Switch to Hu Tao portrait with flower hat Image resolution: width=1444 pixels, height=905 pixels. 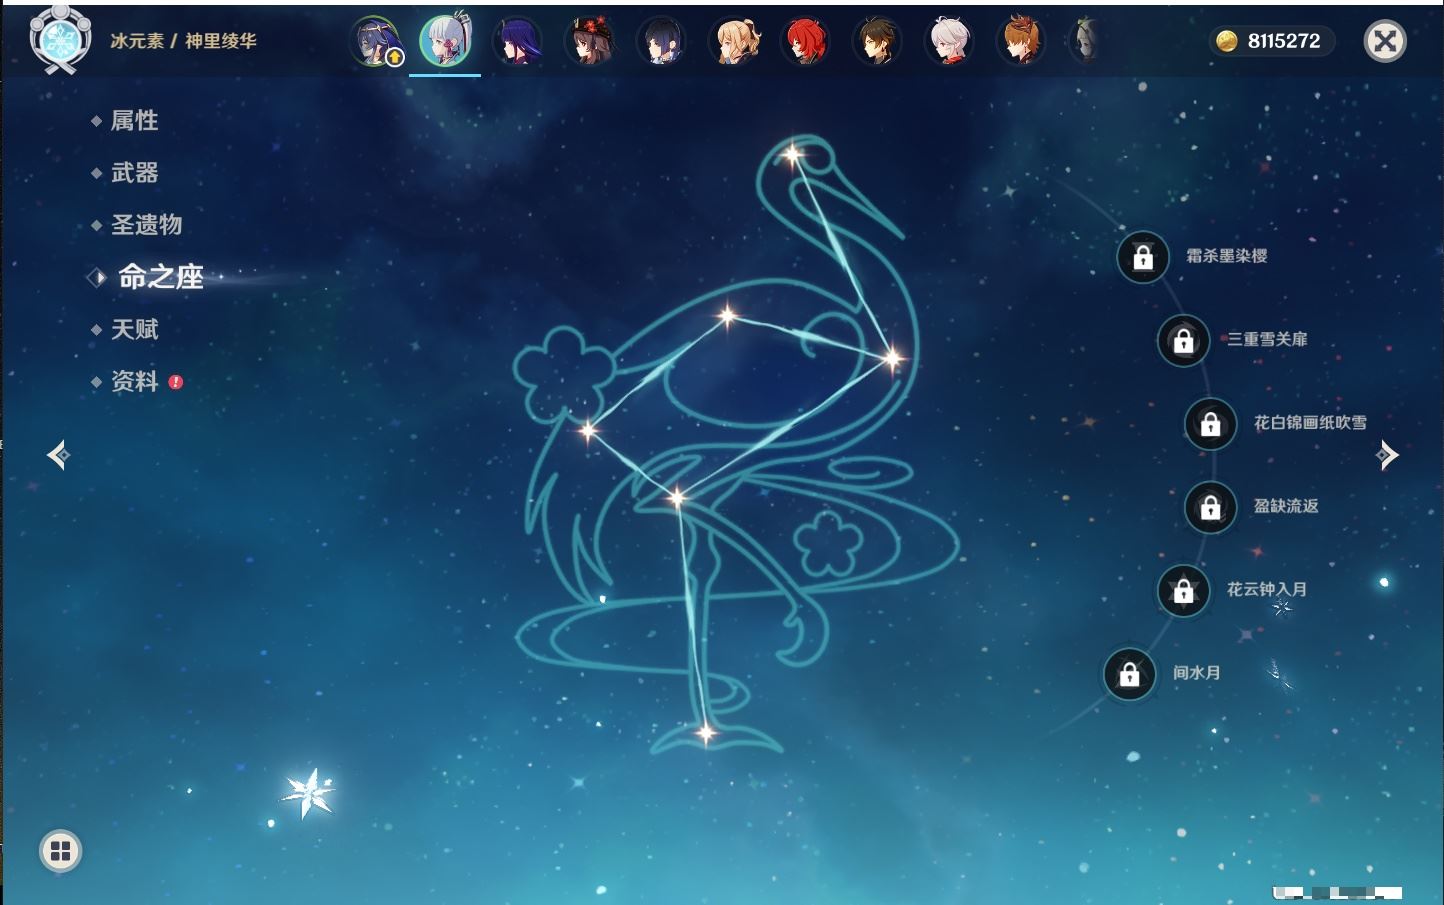click(590, 42)
